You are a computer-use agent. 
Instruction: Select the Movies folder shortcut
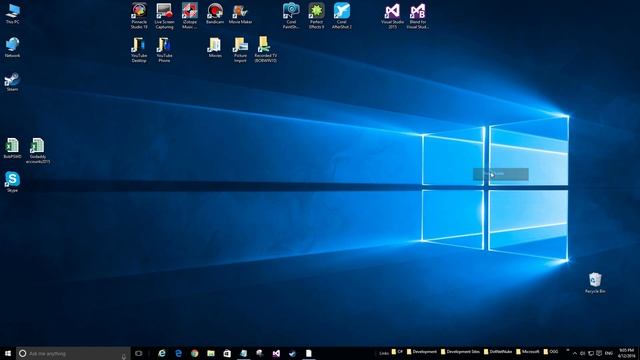(215, 47)
